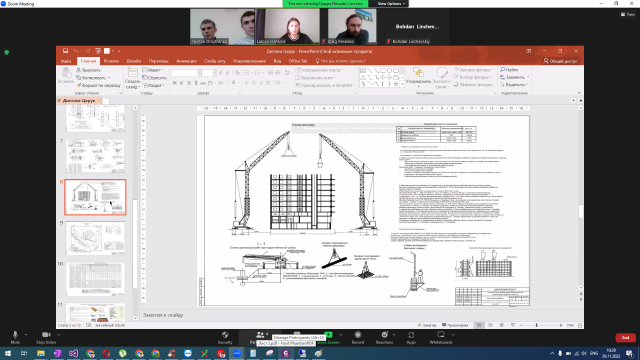Viewport: 640px width, 360px height.
Task: Open the Security shield icon
Action: click(225, 337)
